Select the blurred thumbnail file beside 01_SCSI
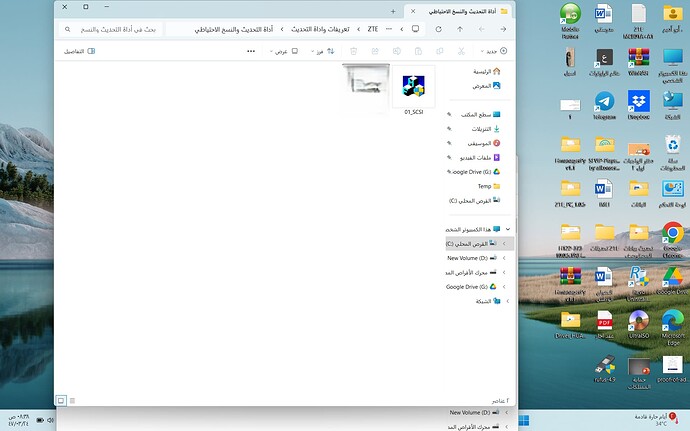Viewport: 690px width, 431px height. [x=366, y=88]
